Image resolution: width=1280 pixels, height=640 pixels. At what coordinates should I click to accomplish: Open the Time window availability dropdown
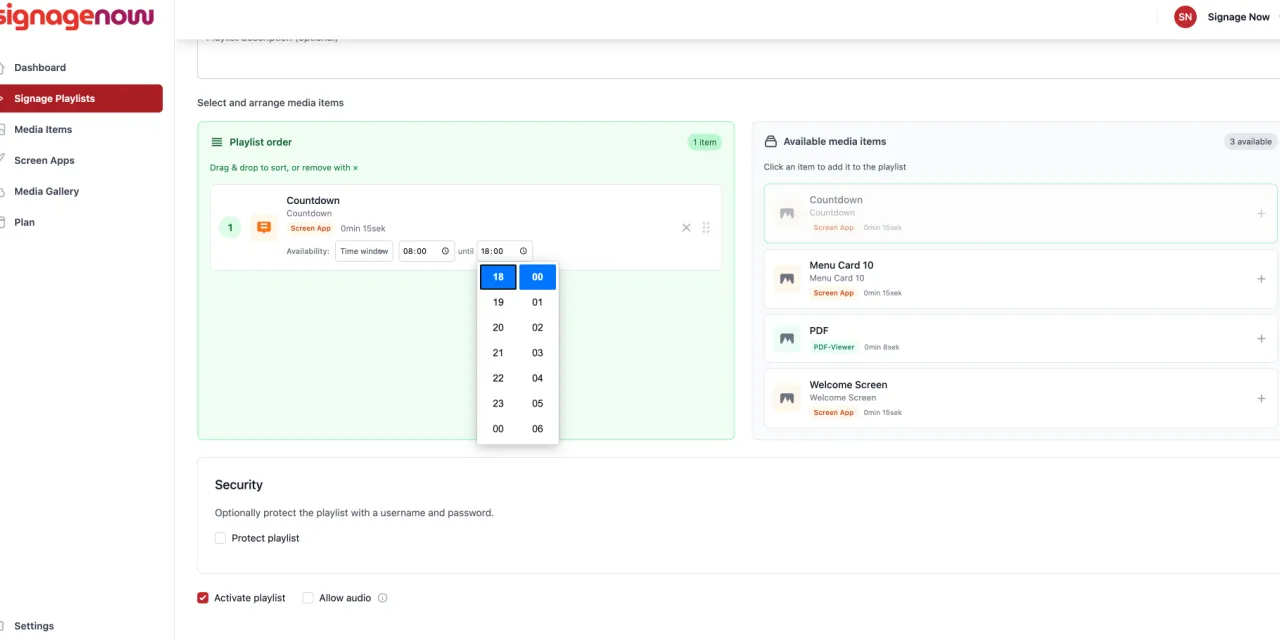pyautogui.click(x=364, y=251)
